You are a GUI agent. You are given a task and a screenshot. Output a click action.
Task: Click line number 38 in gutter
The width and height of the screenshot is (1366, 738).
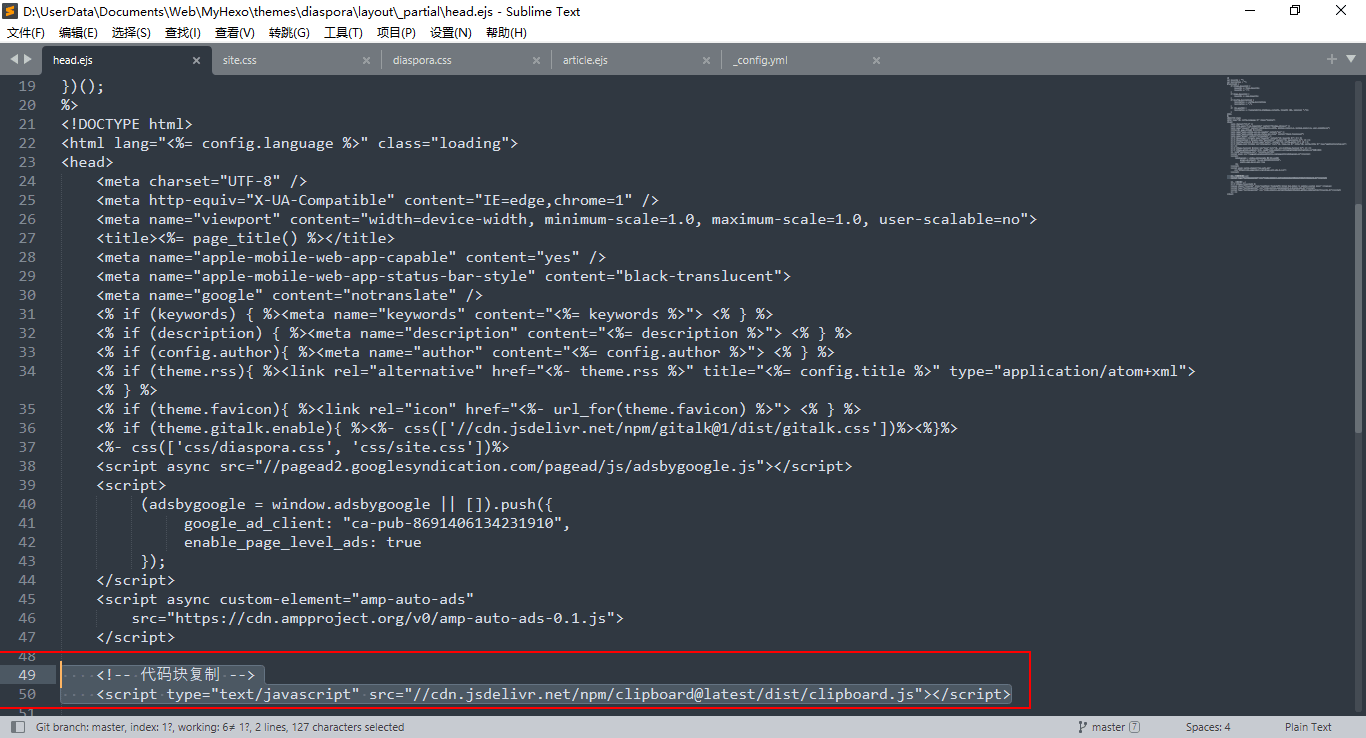(x=27, y=466)
